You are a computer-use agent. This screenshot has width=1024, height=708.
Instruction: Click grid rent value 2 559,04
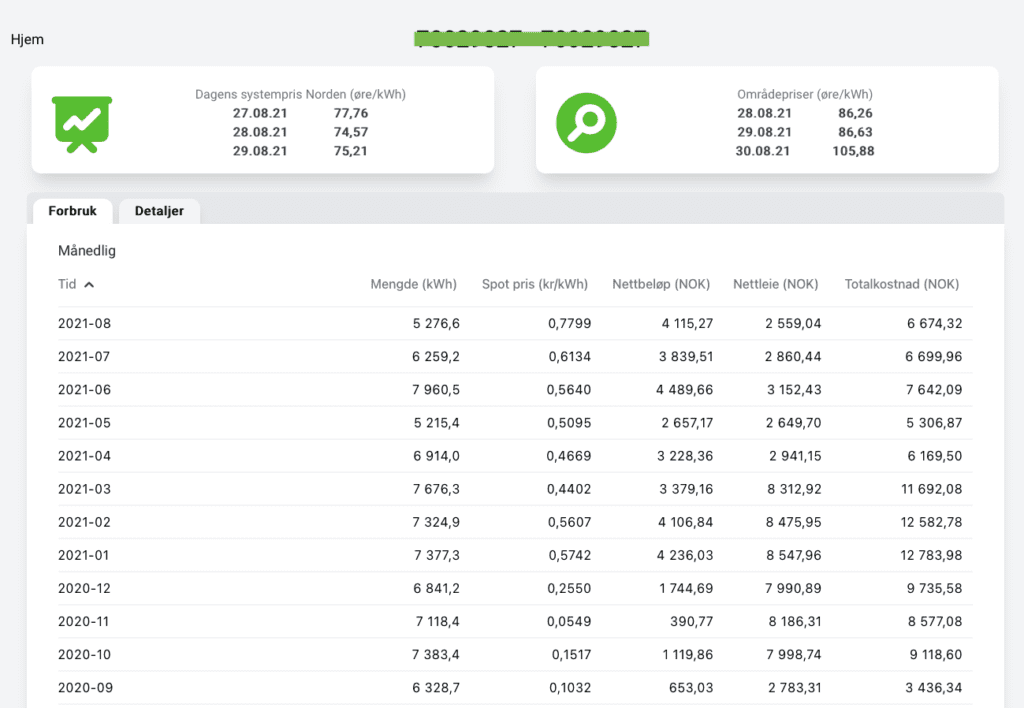tap(793, 323)
